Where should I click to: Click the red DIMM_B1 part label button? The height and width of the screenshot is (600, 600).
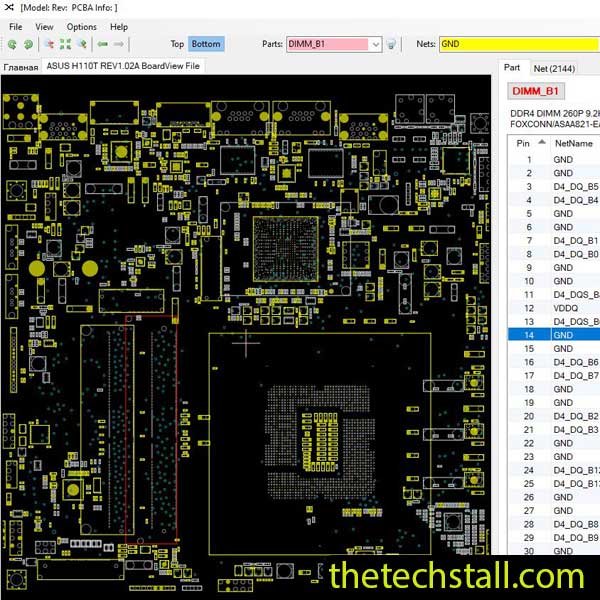click(x=535, y=91)
